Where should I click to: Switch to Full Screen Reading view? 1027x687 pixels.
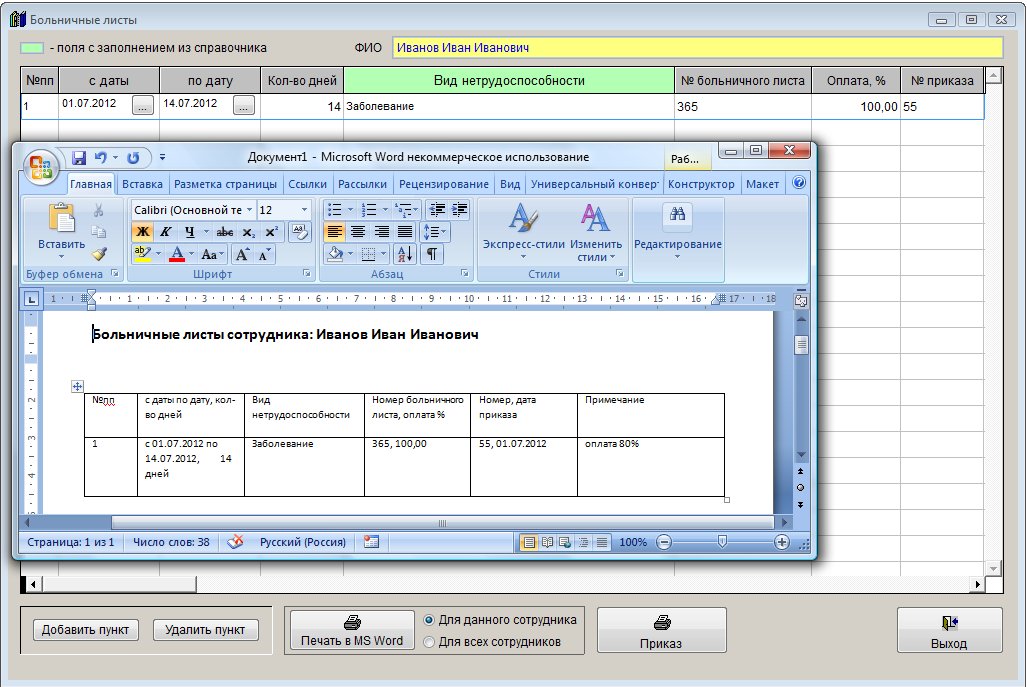548,542
